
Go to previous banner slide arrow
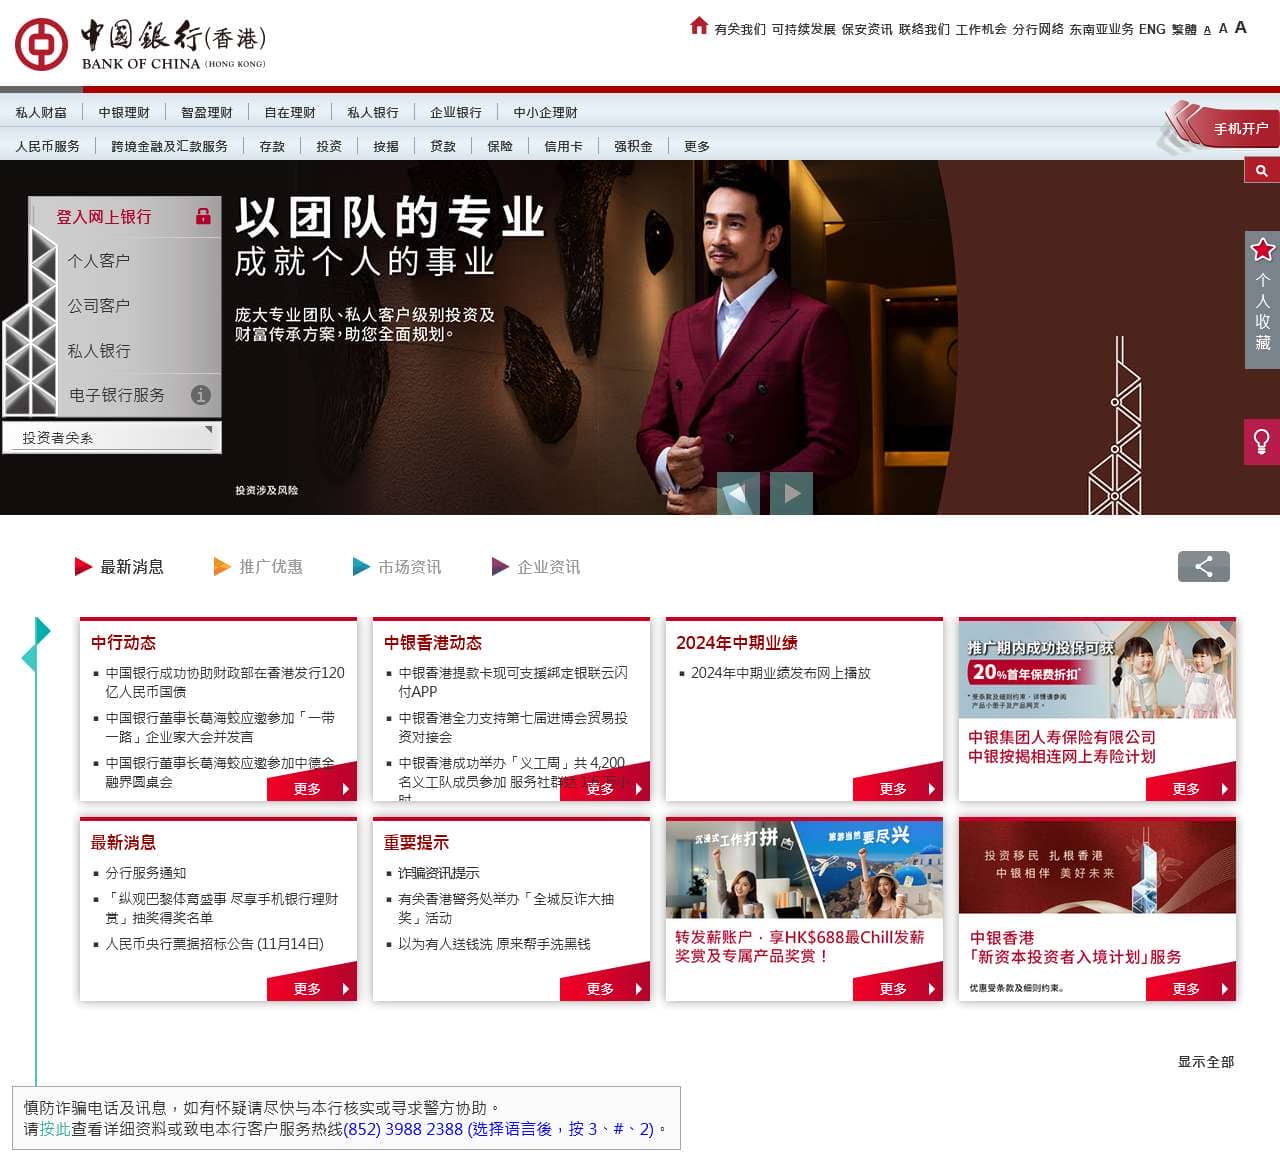coord(738,493)
